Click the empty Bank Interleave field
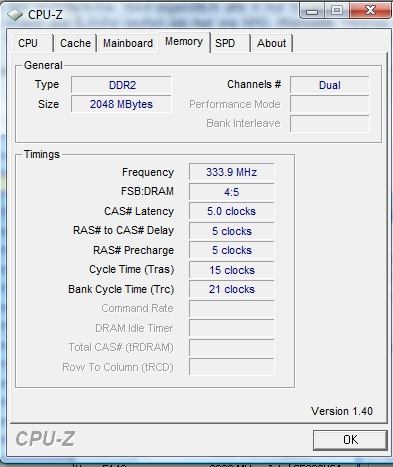This screenshot has width=393, height=467. click(330, 124)
